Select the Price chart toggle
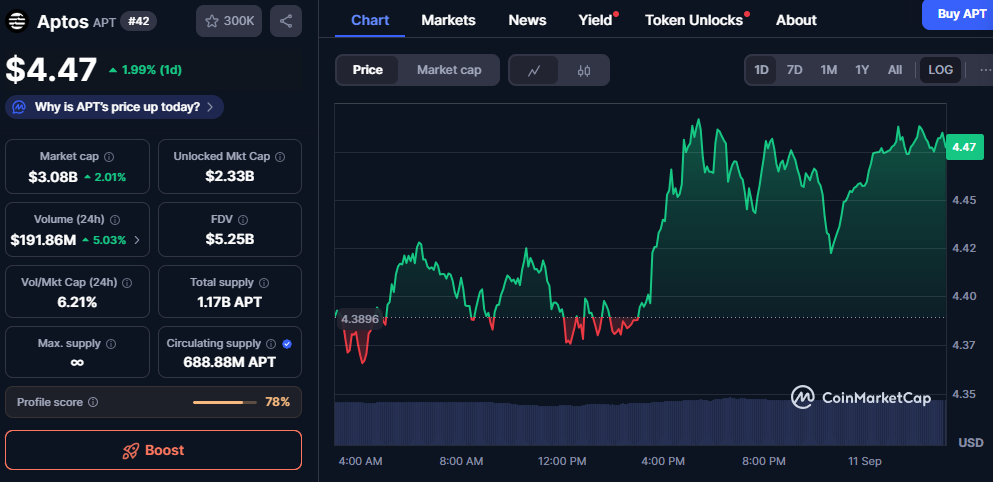Viewport: 993px width, 482px height. point(367,70)
